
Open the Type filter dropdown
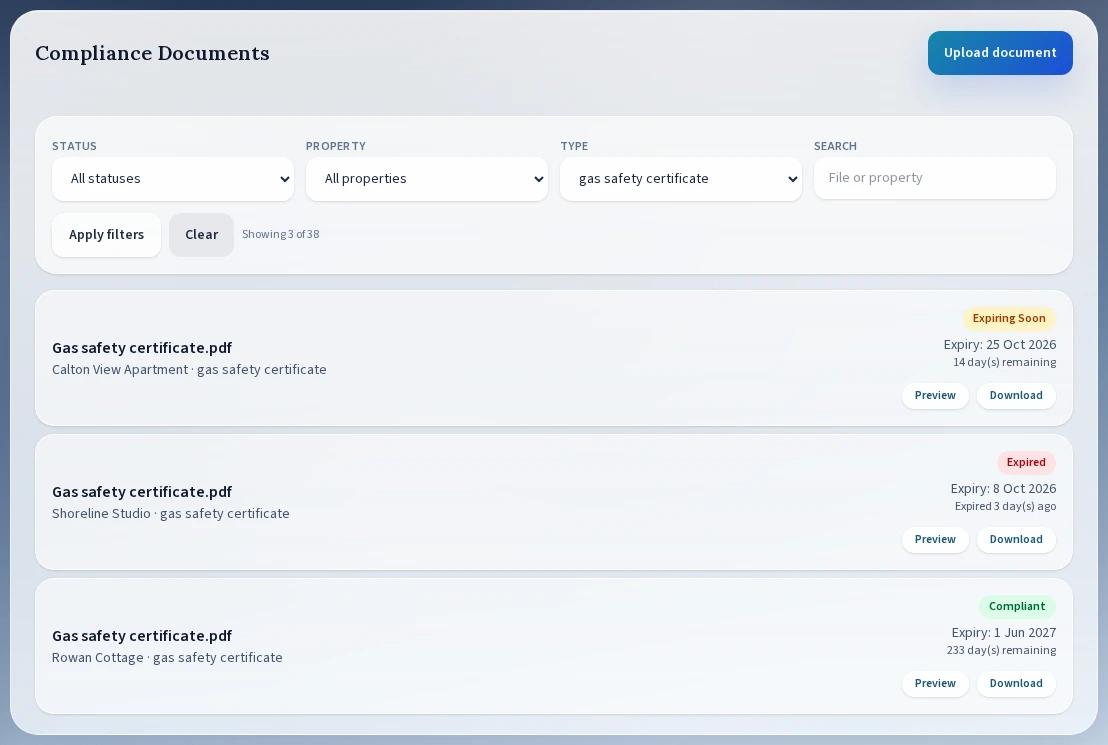coord(680,179)
